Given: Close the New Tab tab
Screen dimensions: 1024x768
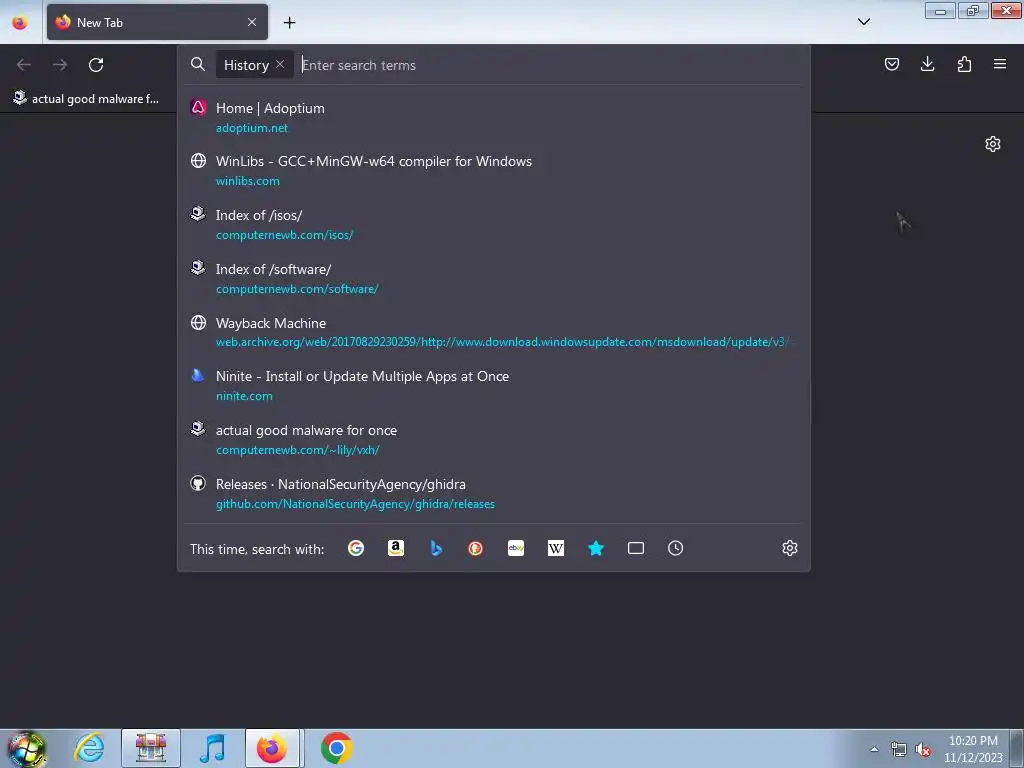Looking at the screenshot, I should [x=252, y=22].
